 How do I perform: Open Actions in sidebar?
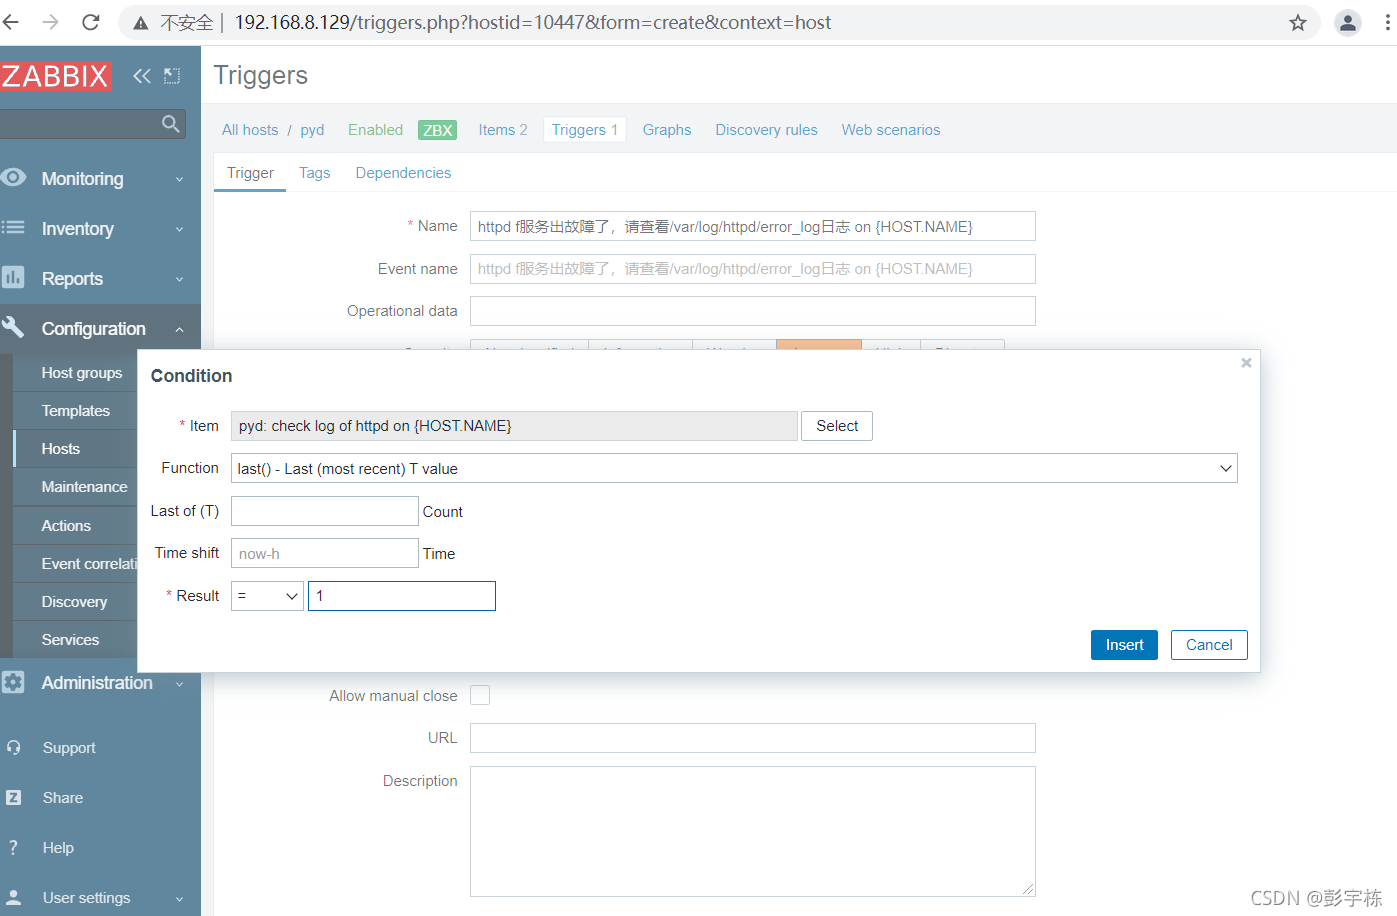coord(66,526)
